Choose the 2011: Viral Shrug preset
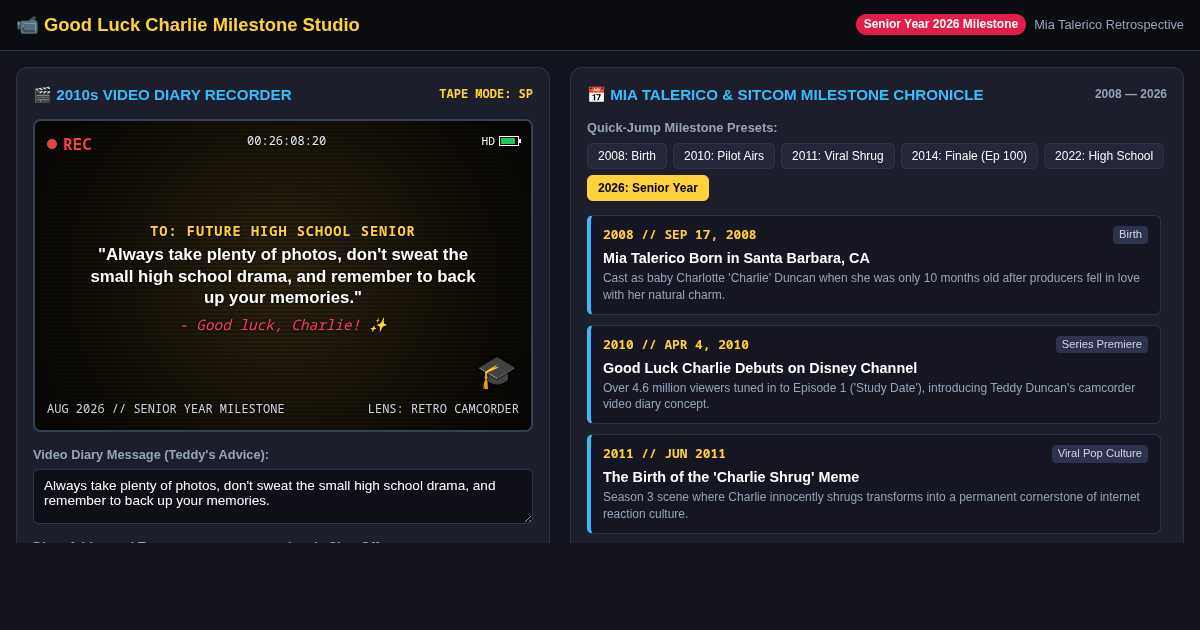This screenshot has width=1200, height=630. pos(838,156)
